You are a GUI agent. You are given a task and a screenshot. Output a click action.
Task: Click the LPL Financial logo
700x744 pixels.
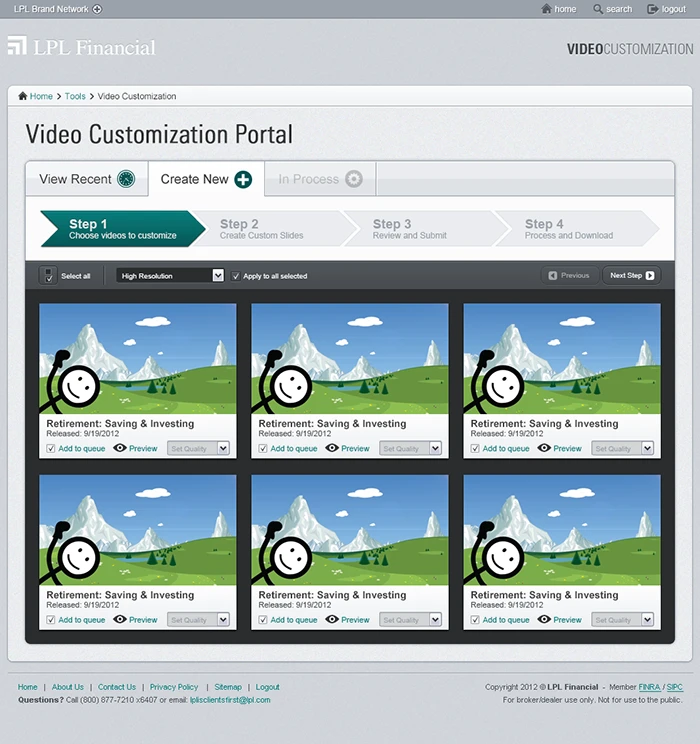pyautogui.click(x=82, y=47)
